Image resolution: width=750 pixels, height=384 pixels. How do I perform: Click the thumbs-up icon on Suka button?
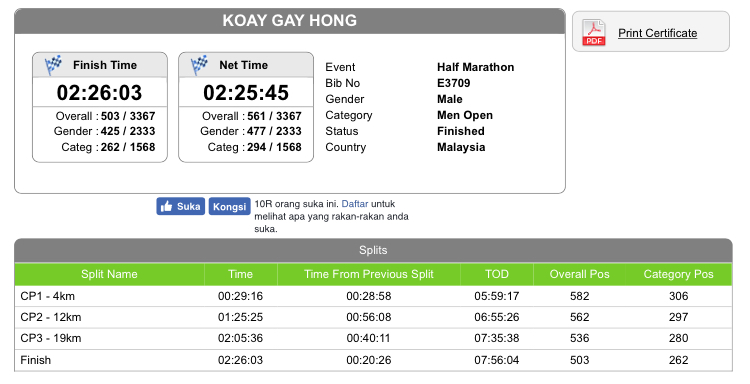click(x=166, y=207)
